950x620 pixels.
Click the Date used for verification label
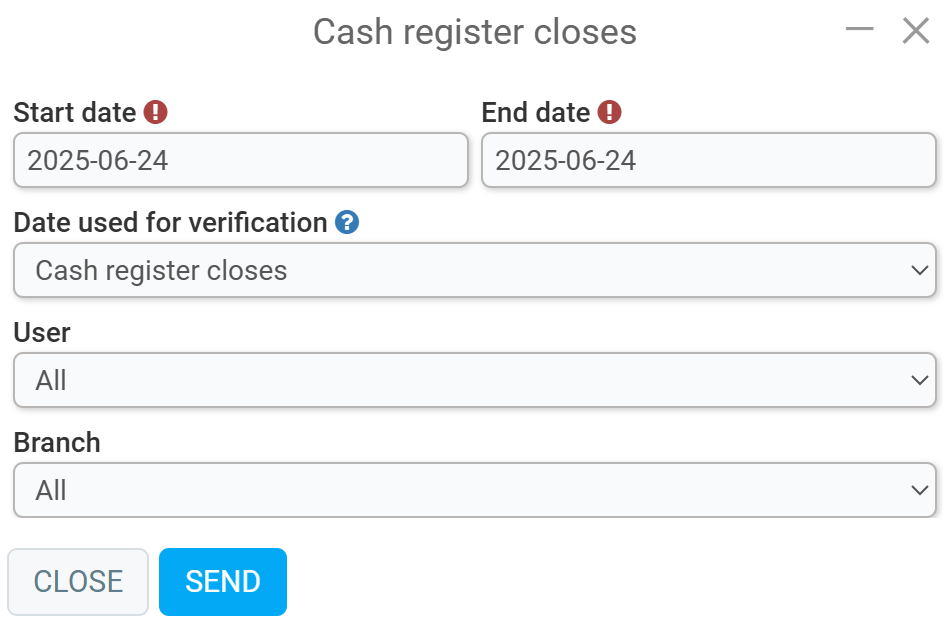point(171,222)
